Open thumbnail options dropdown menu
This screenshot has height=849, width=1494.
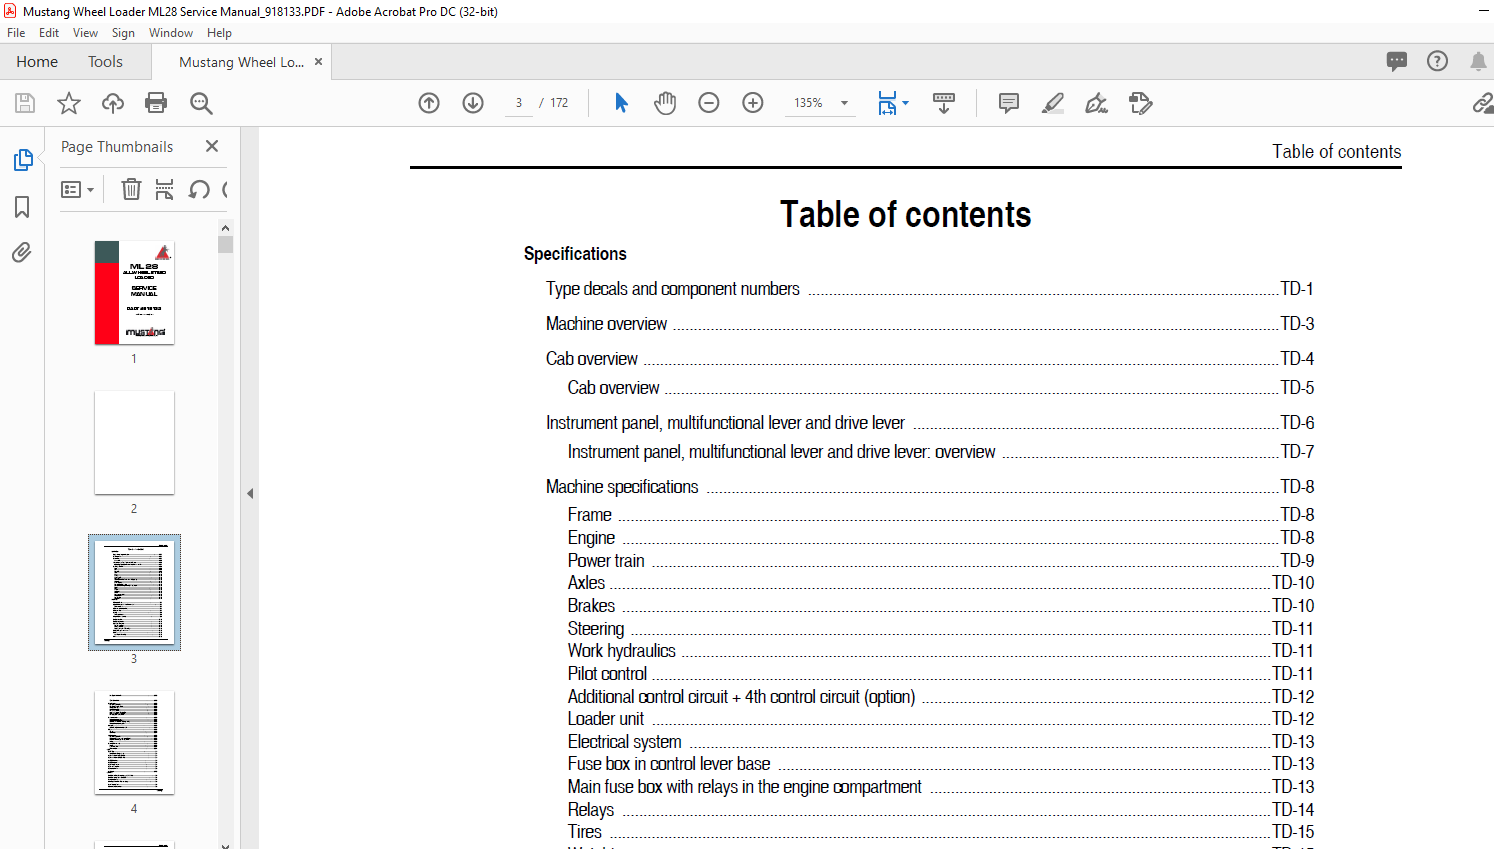click(77, 189)
